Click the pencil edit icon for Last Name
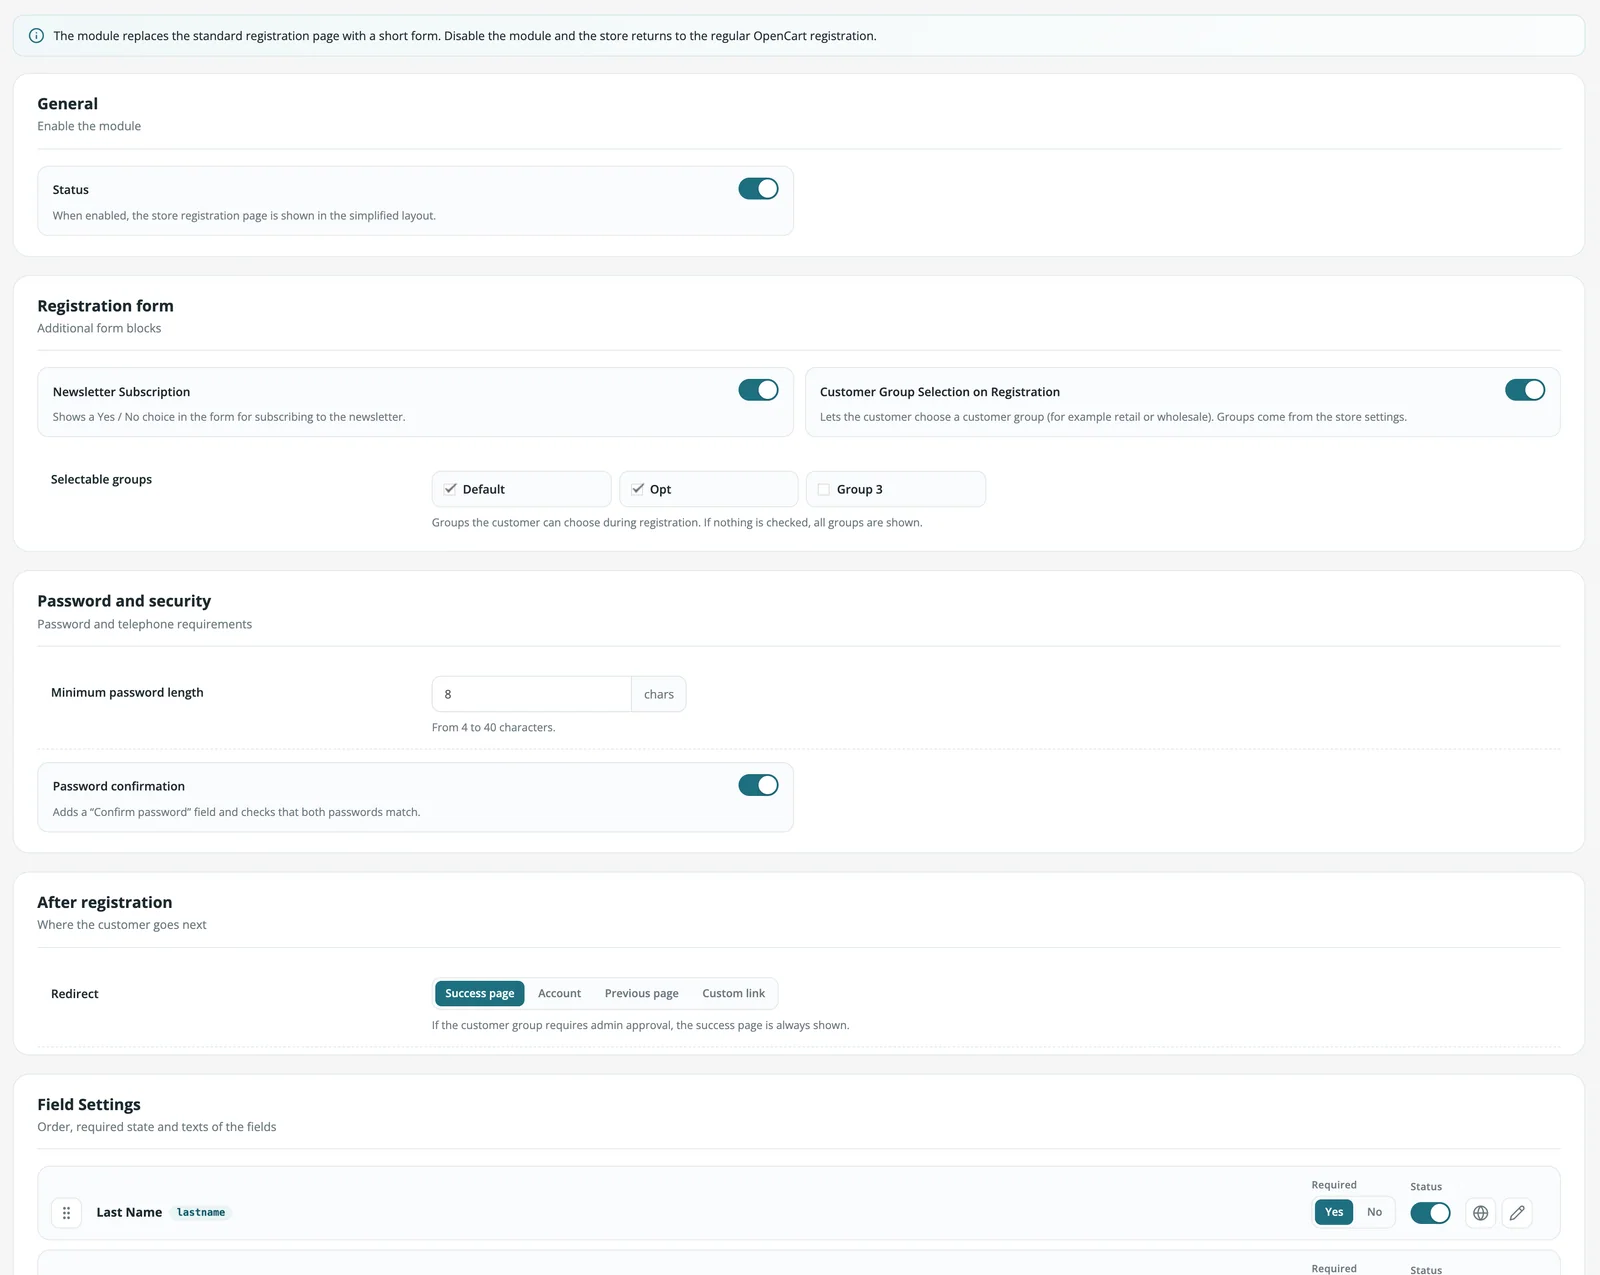This screenshot has width=1600, height=1275. 1517,1213
